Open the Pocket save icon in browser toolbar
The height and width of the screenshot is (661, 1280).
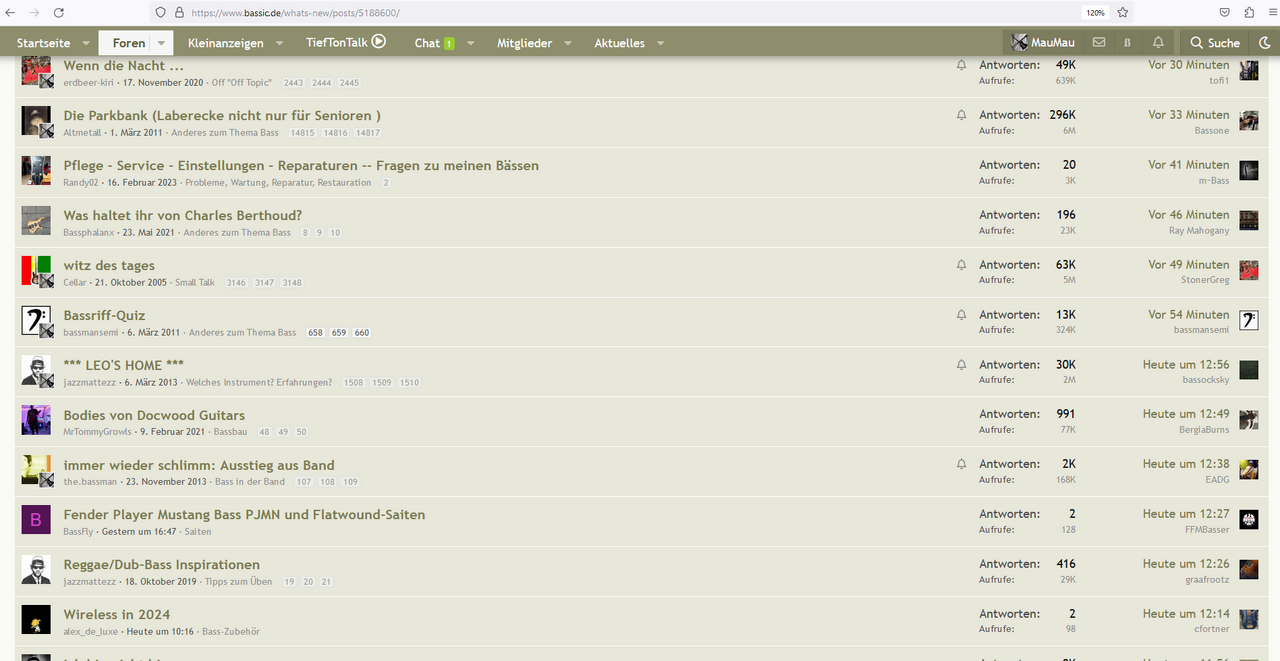pyautogui.click(x=1225, y=12)
